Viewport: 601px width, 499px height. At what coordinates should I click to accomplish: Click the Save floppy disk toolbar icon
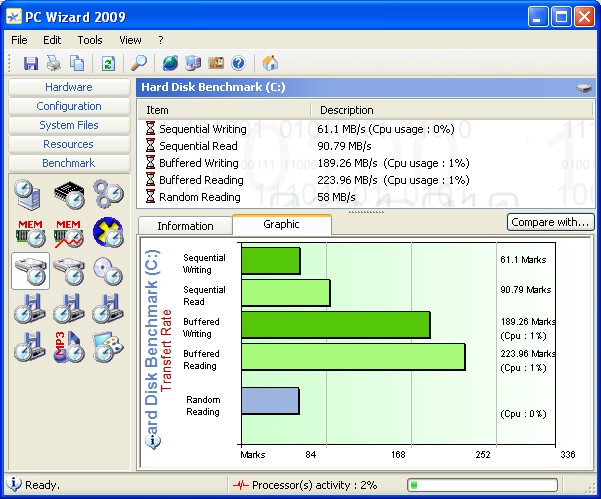(31, 63)
